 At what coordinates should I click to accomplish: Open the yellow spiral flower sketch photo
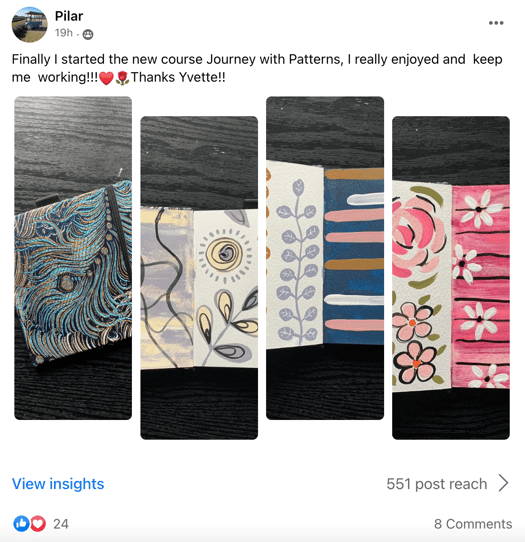tap(199, 278)
